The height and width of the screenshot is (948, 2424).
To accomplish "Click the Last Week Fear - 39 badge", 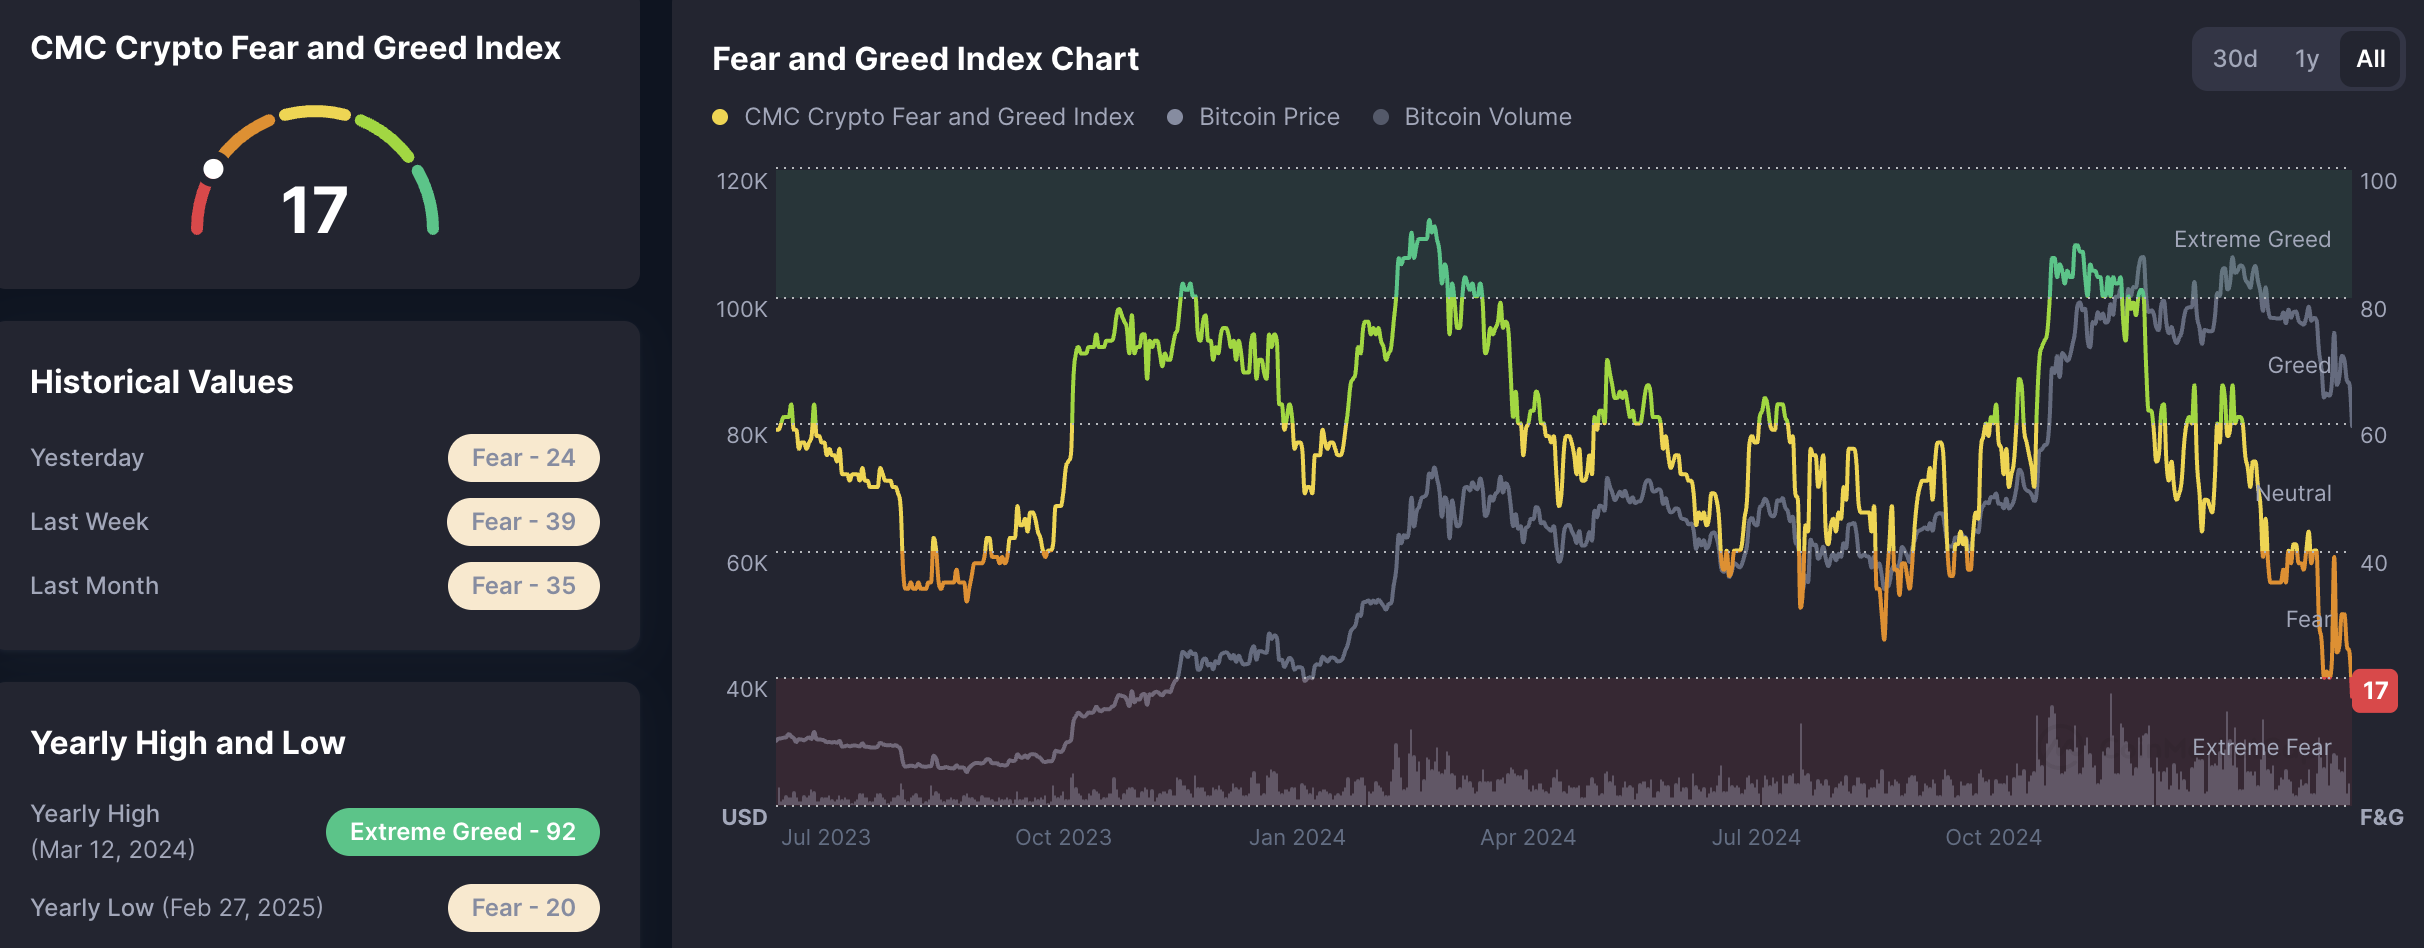I will [523, 522].
